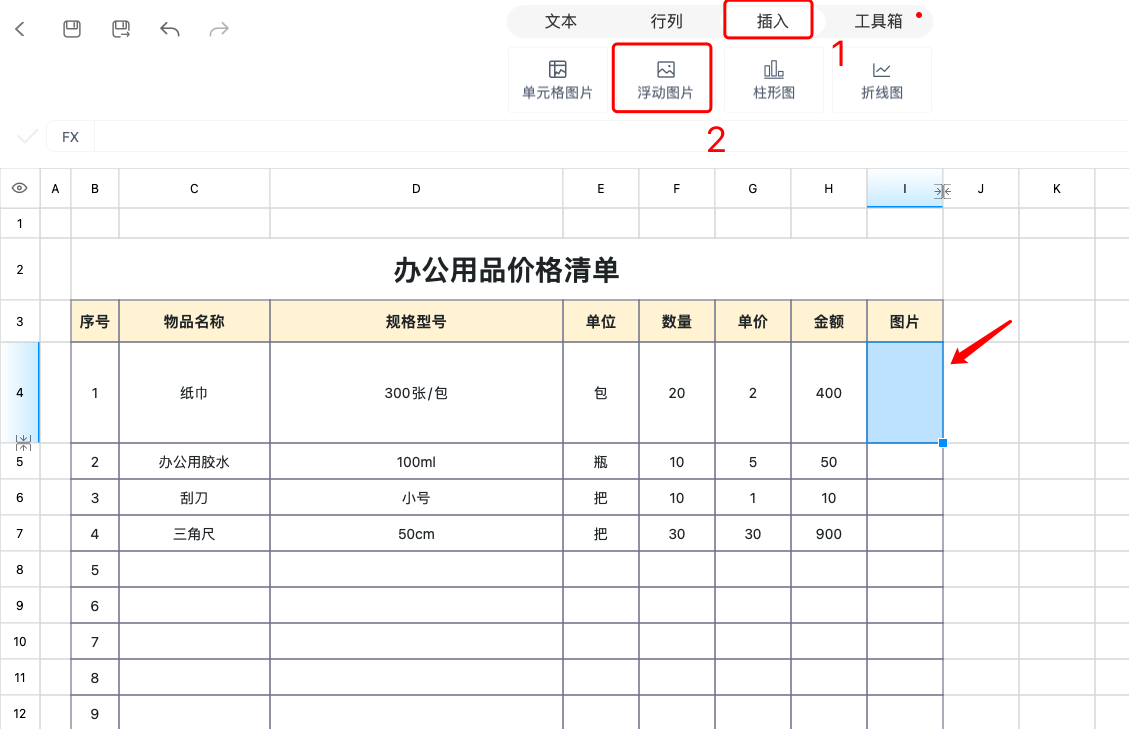Open the 文本 tab
The image size is (1129, 729).
[560, 22]
